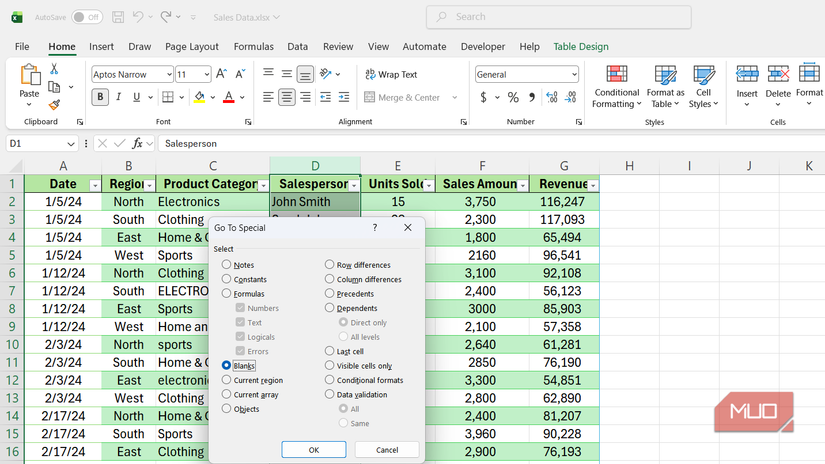The width and height of the screenshot is (825, 464).
Task: Click the dialog Help question mark
Action: pos(375,227)
